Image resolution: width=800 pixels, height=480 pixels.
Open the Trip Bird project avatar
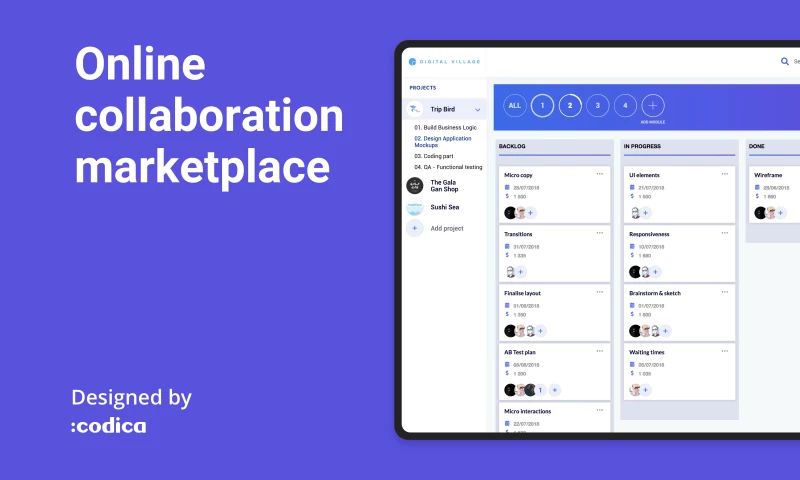[415, 109]
